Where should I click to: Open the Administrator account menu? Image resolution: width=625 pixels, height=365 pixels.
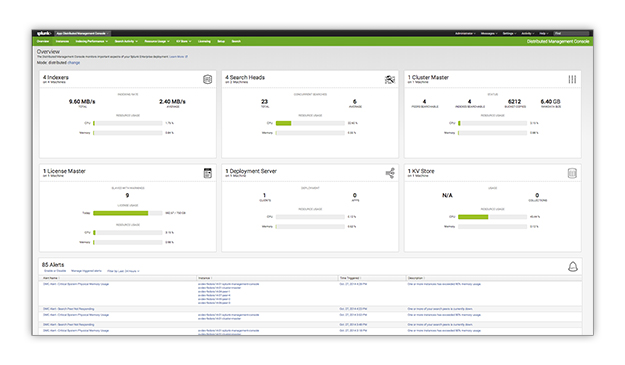coord(465,33)
